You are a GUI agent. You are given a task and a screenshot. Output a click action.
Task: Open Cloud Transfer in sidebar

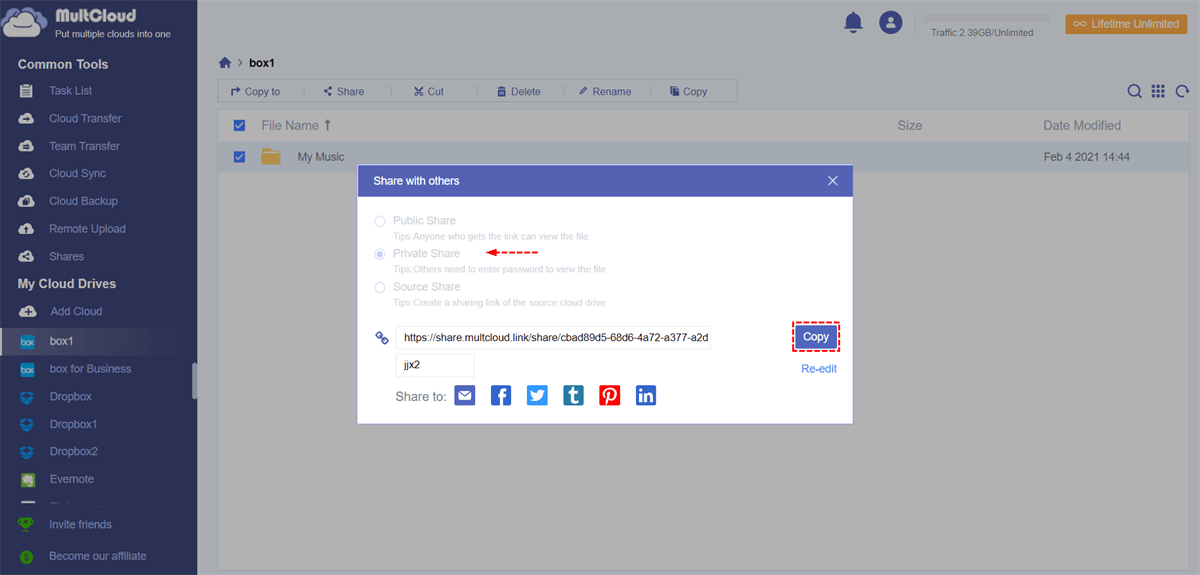tap(85, 118)
